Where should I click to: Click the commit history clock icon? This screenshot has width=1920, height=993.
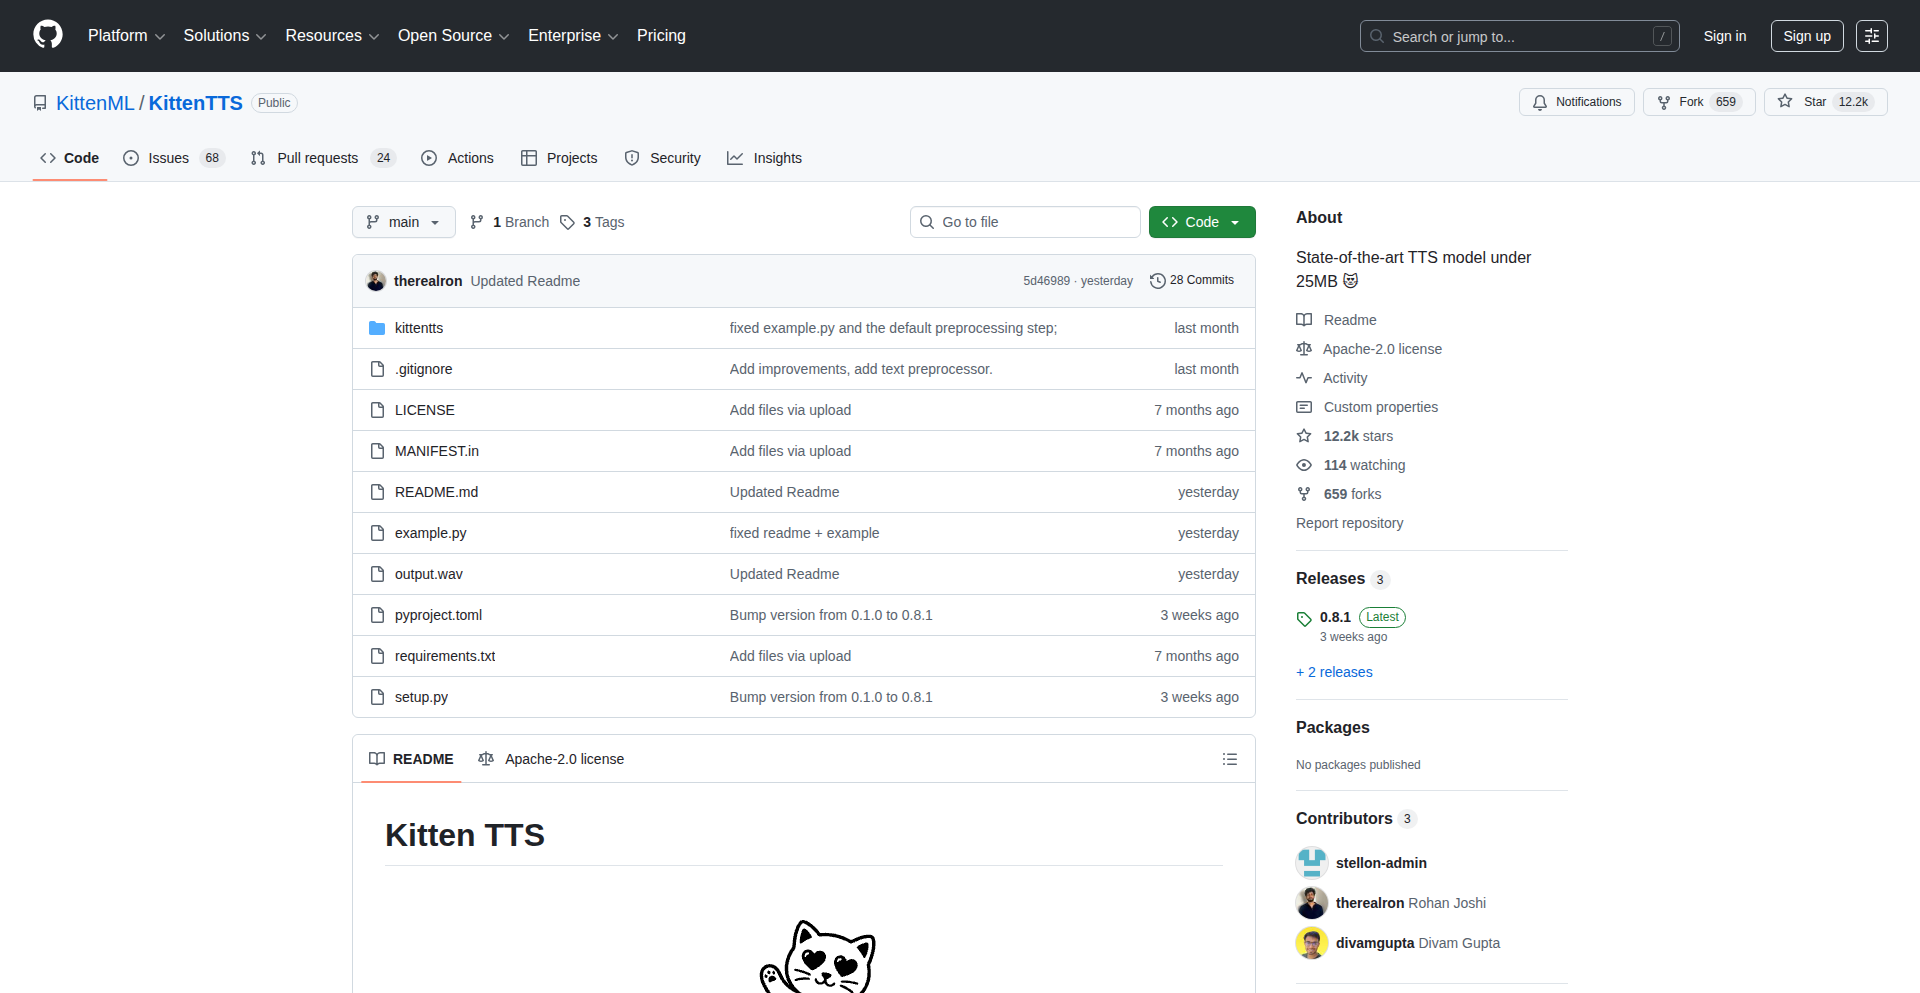(1158, 281)
